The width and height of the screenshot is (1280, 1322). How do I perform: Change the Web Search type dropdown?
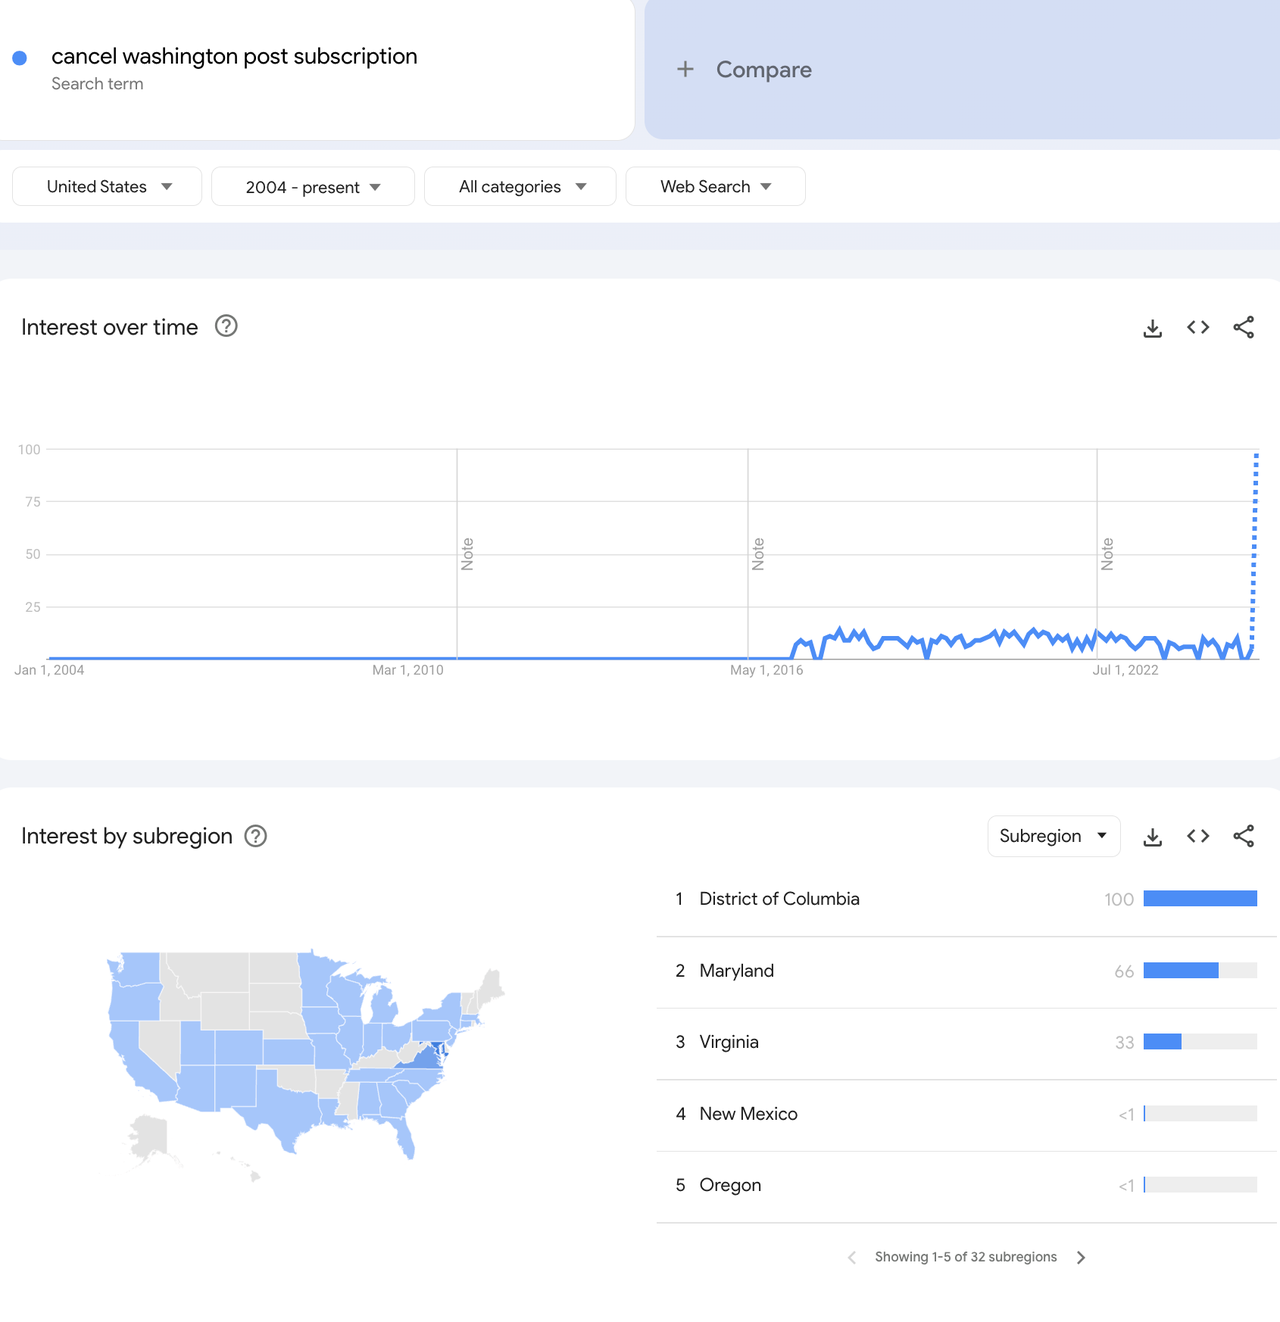tap(715, 187)
